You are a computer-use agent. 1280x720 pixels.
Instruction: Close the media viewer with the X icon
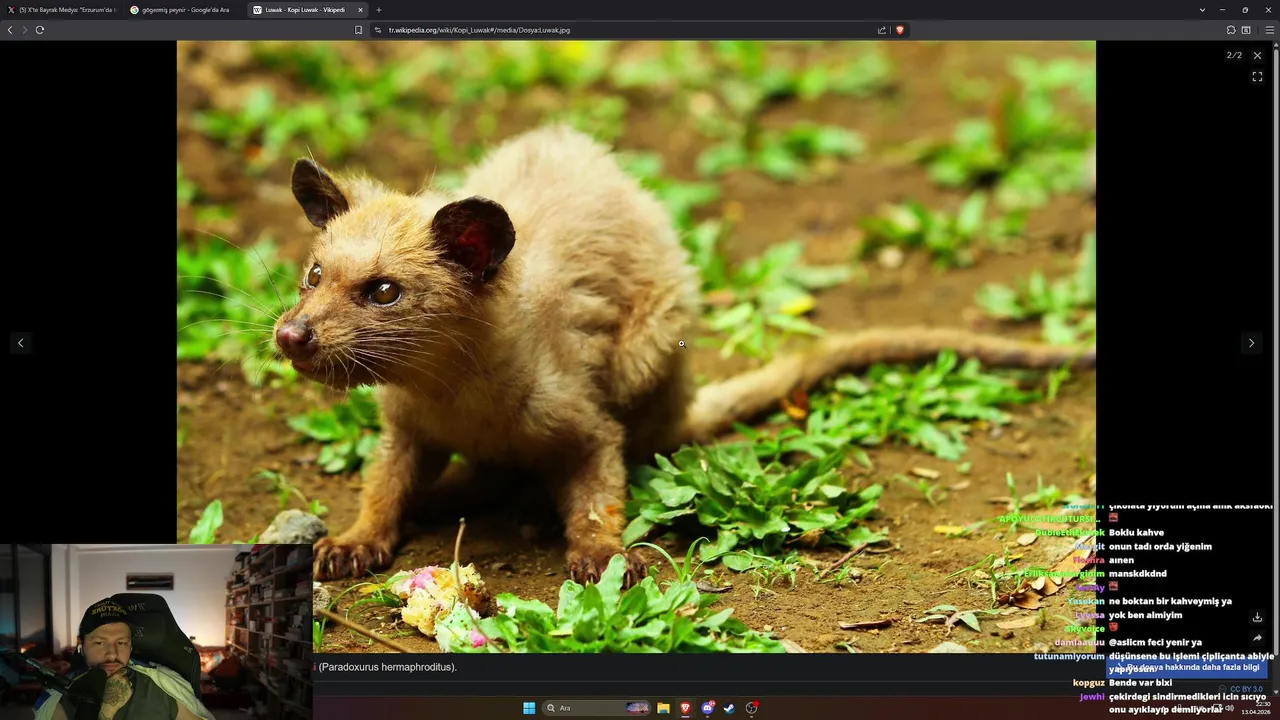[1257, 55]
